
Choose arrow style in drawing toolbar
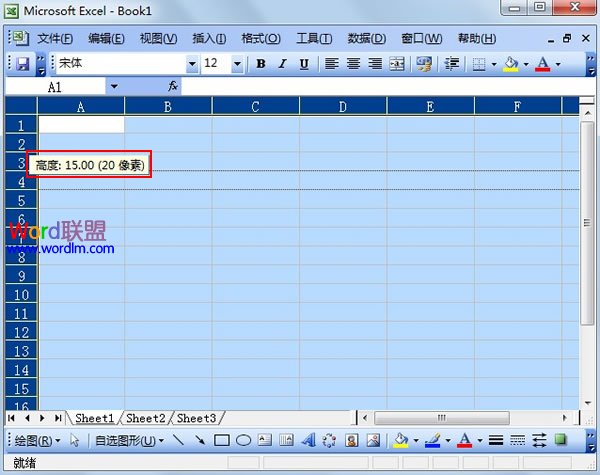click(539, 441)
